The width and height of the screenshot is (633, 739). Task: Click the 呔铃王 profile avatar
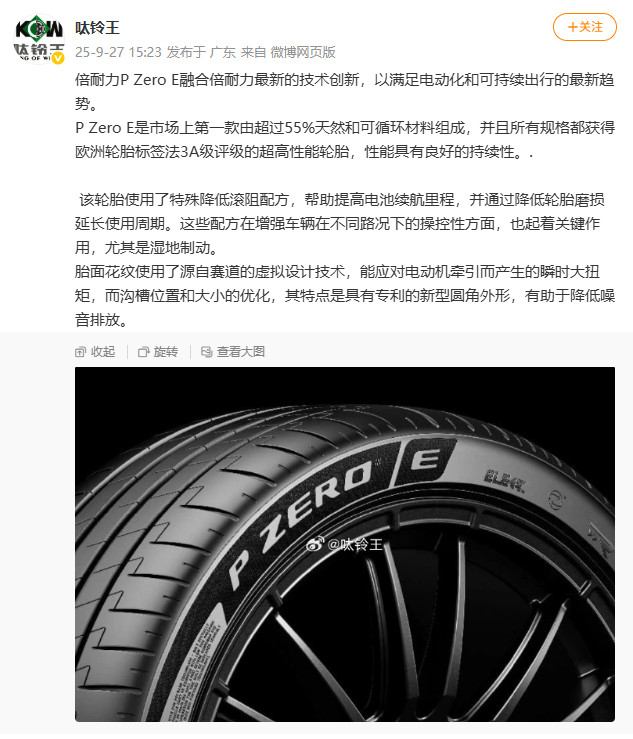(x=38, y=38)
